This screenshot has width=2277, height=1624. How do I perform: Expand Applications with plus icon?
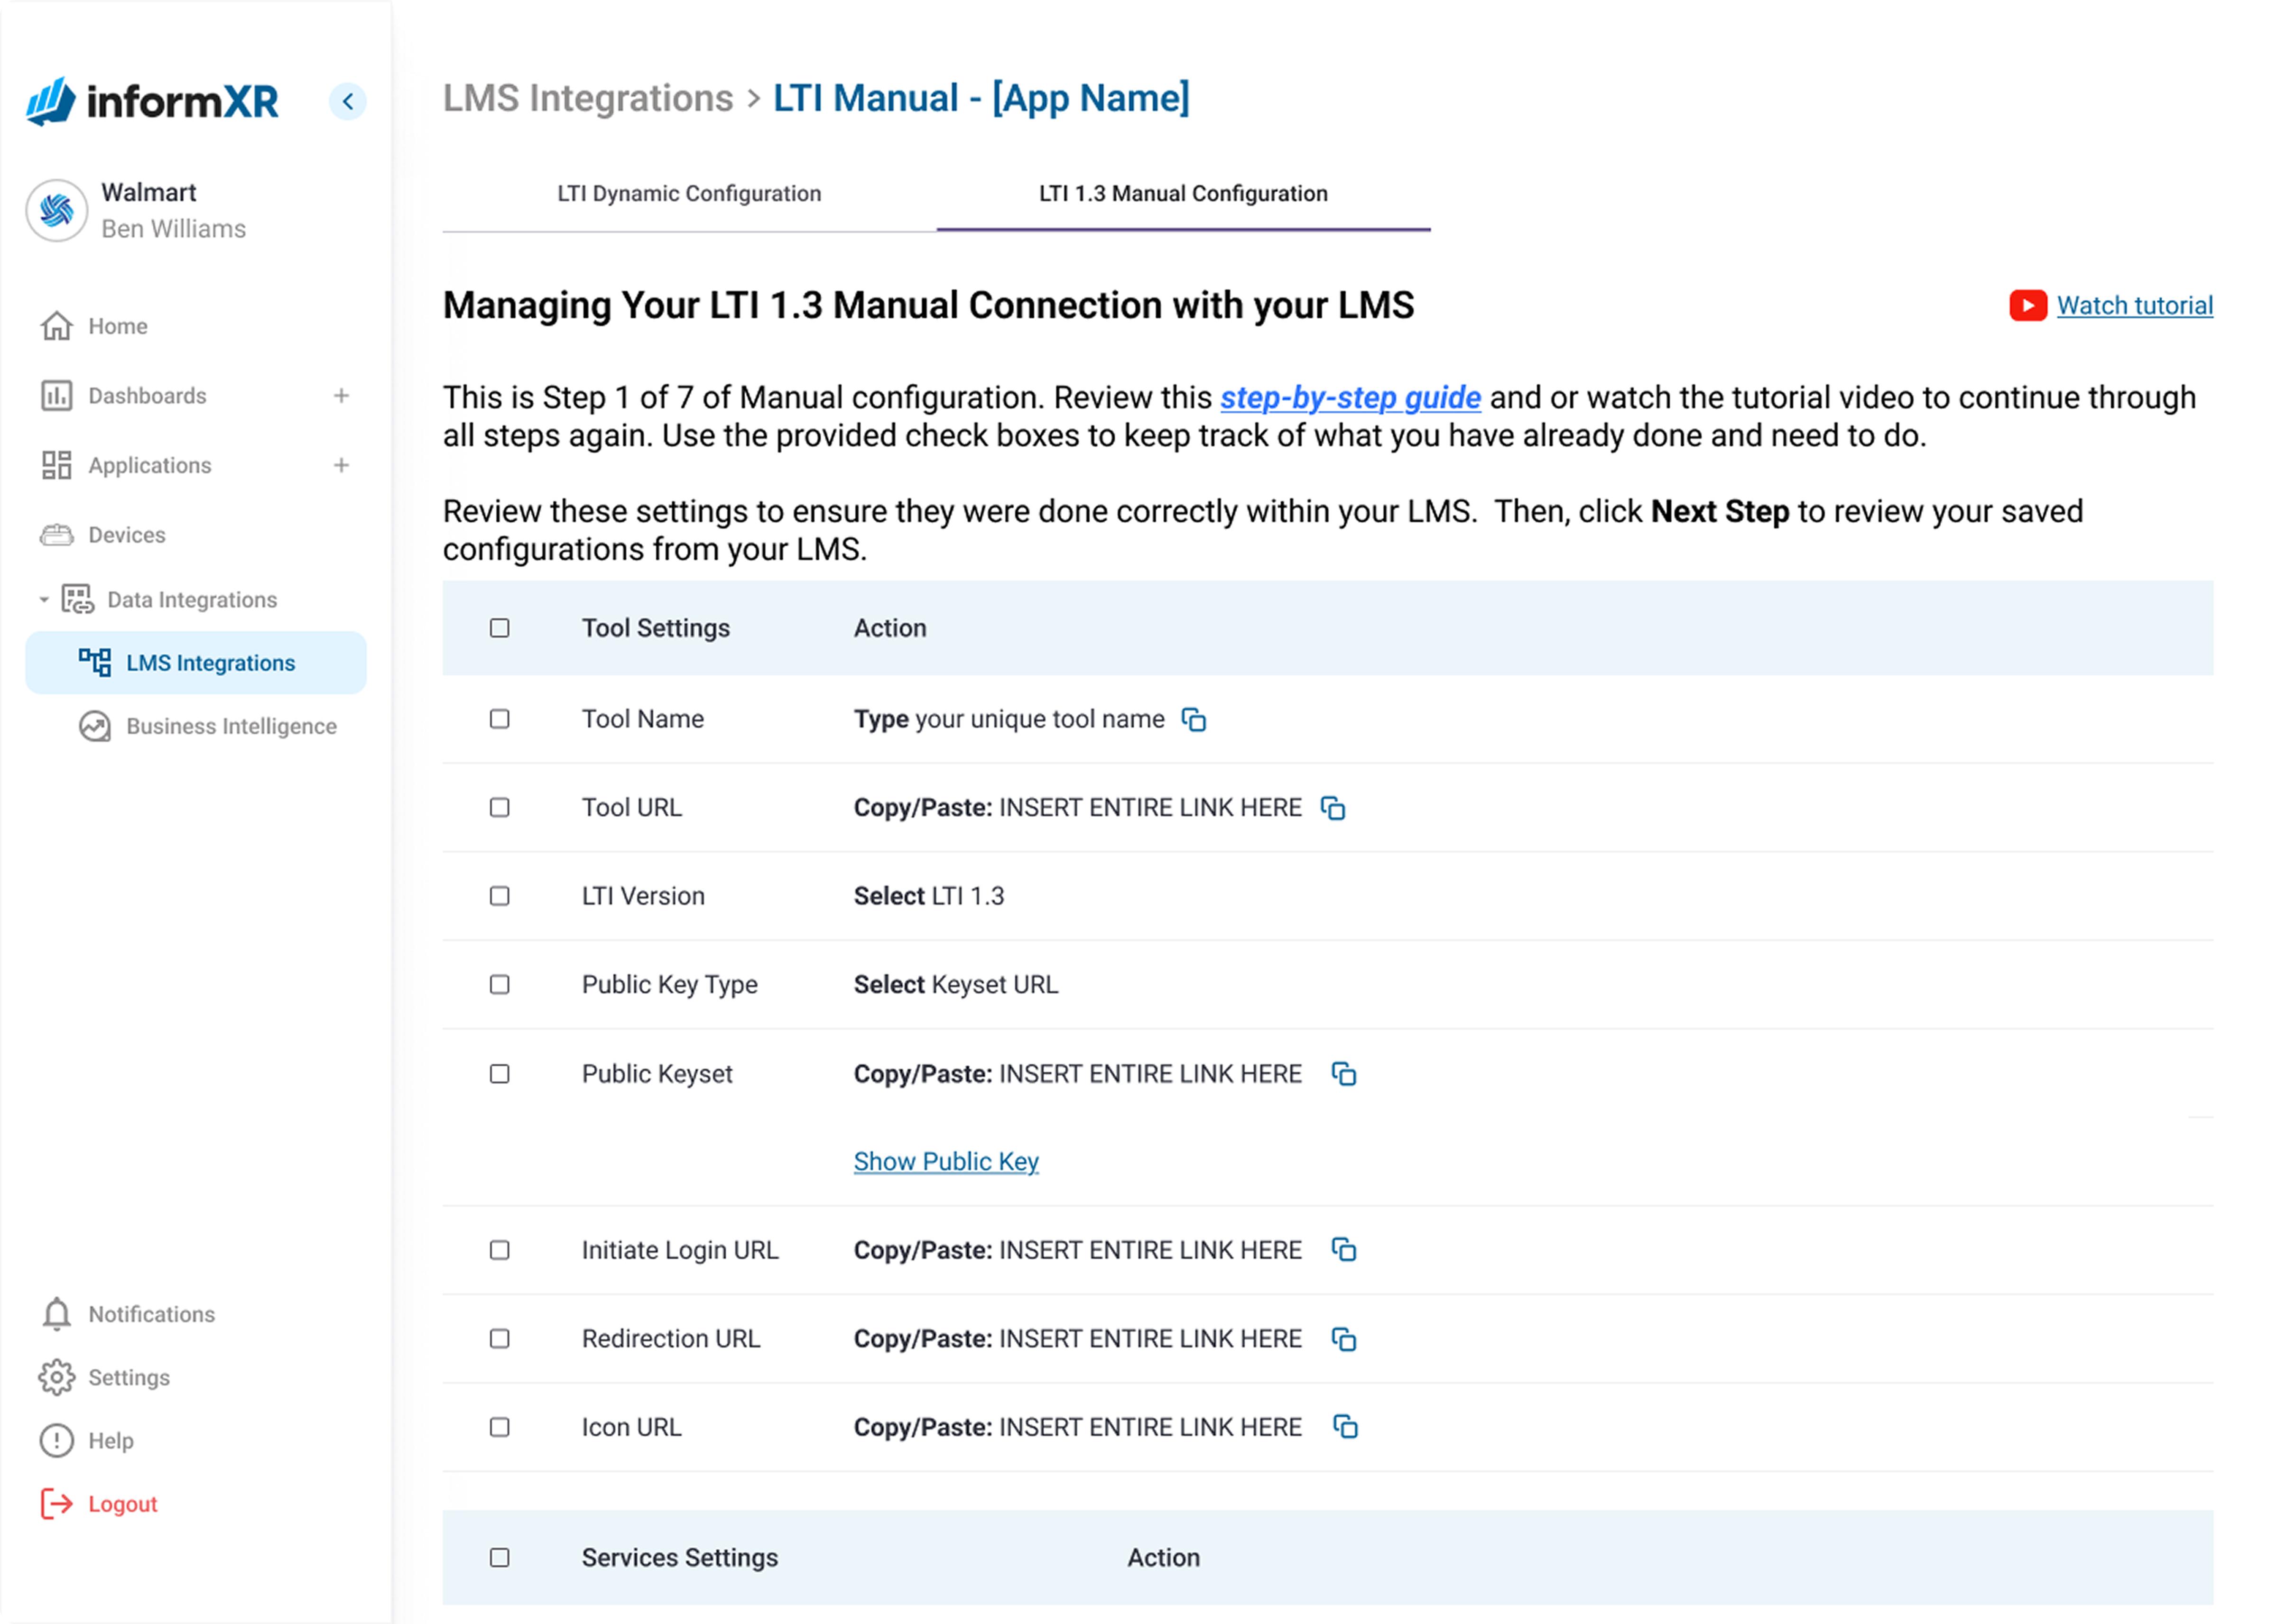[x=341, y=465]
